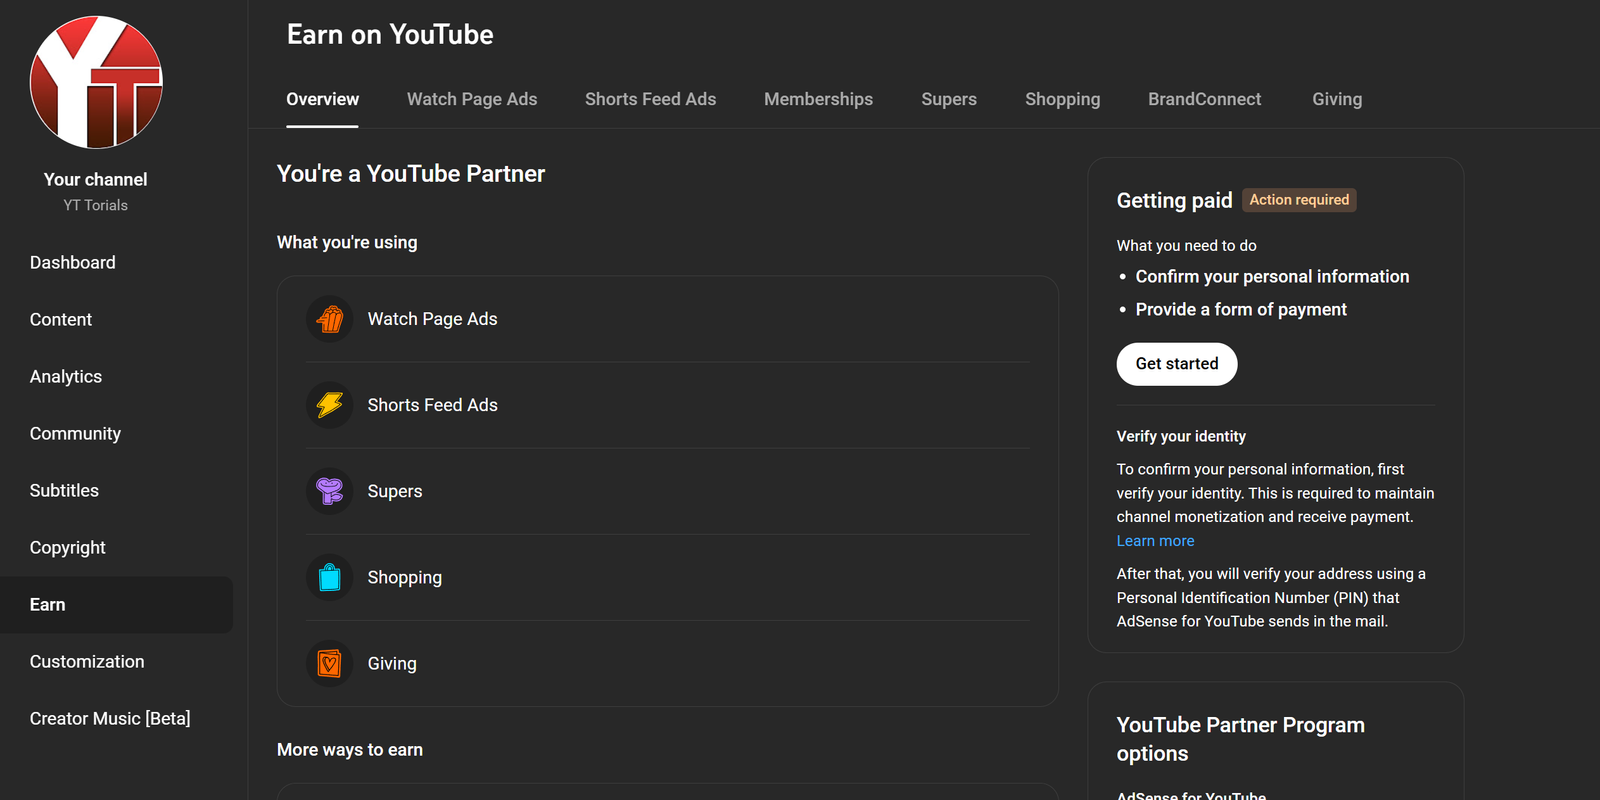Image resolution: width=1600 pixels, height=800 pixels.
Task: Click the orange Giving heart icon
Action: 330,663
